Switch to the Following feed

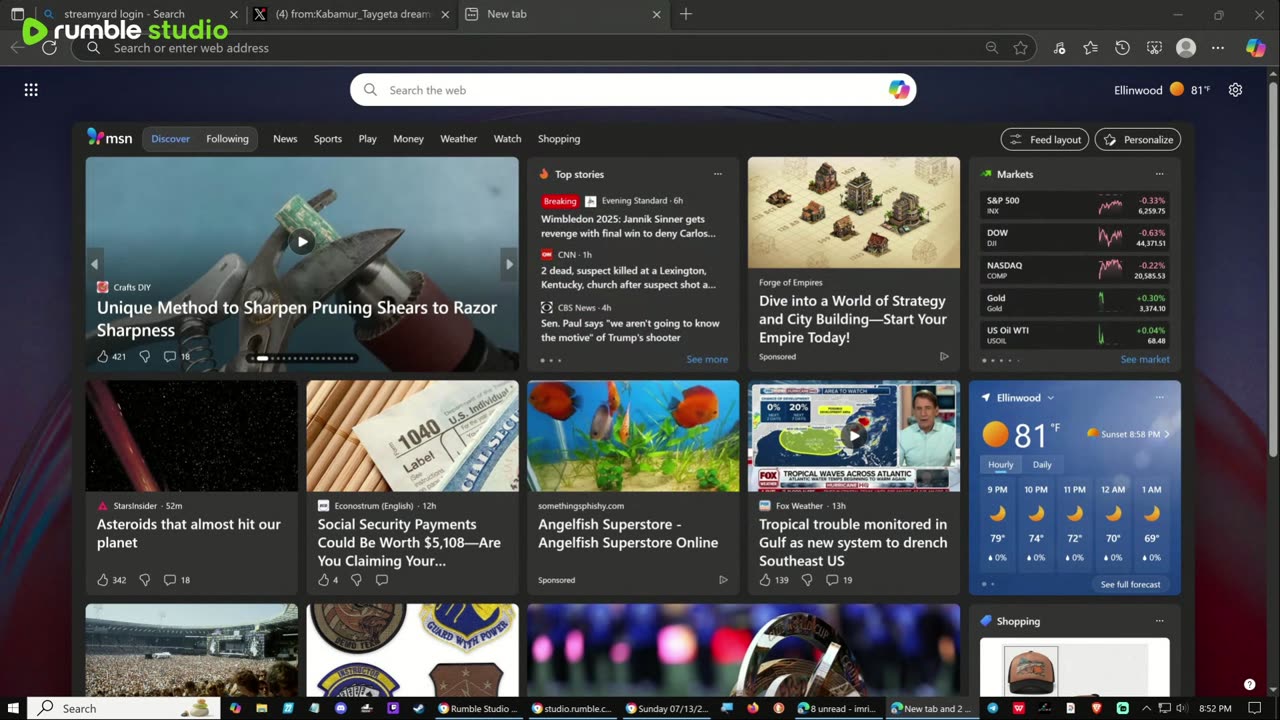pos(227,139)
